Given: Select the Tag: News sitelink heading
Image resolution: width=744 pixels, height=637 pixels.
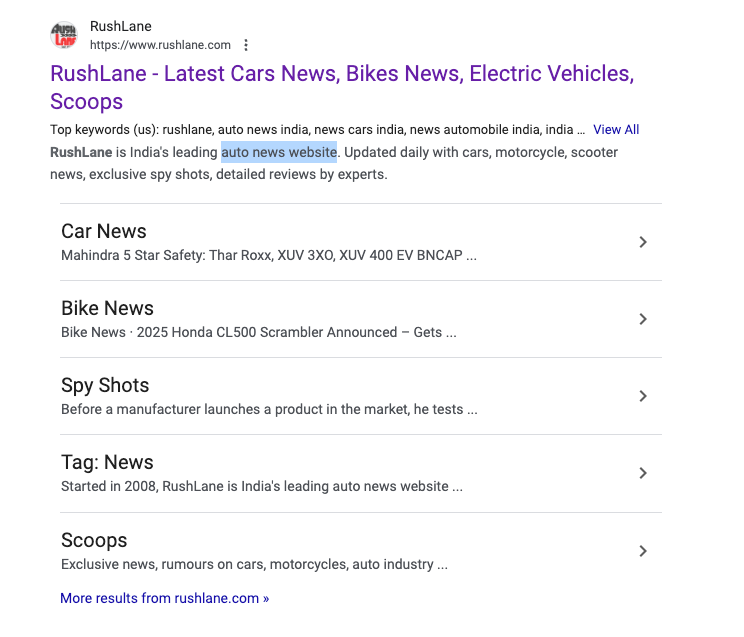Looking at the screenshot, I should (x=107, y=462).
